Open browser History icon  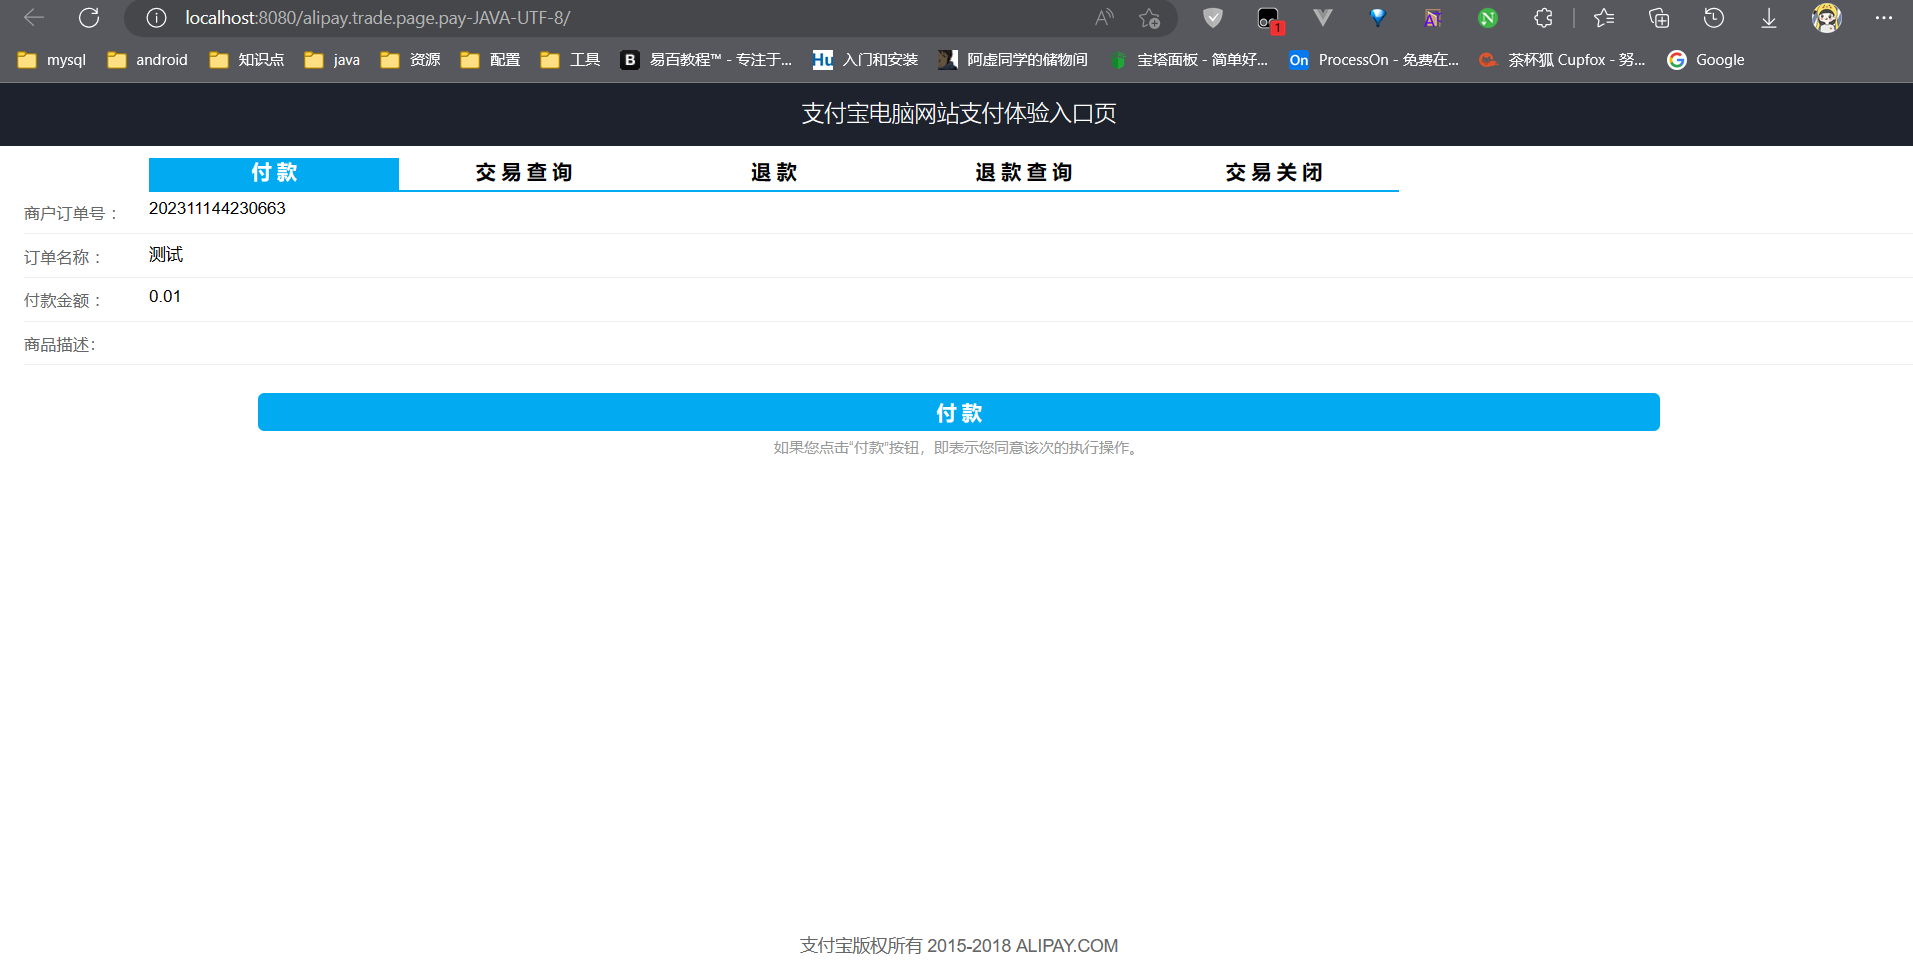pyautogui.click(x=1714, y=18)
